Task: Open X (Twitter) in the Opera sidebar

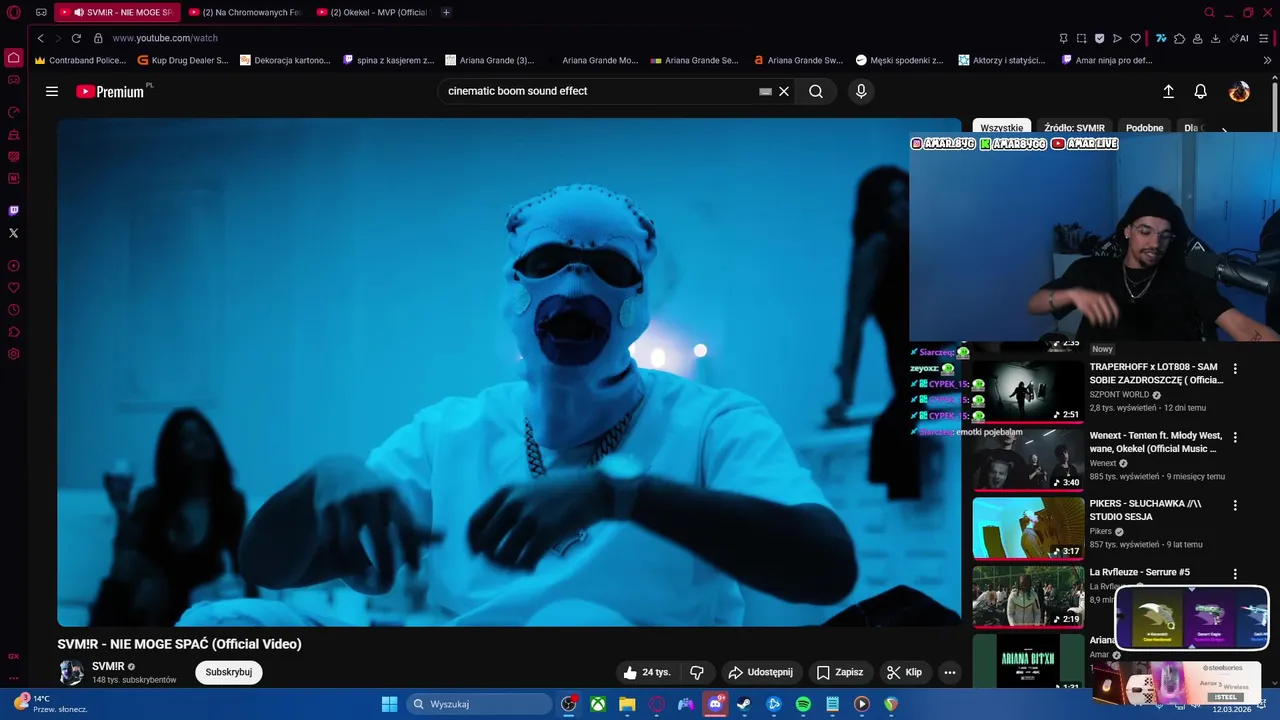Action: 13,233
